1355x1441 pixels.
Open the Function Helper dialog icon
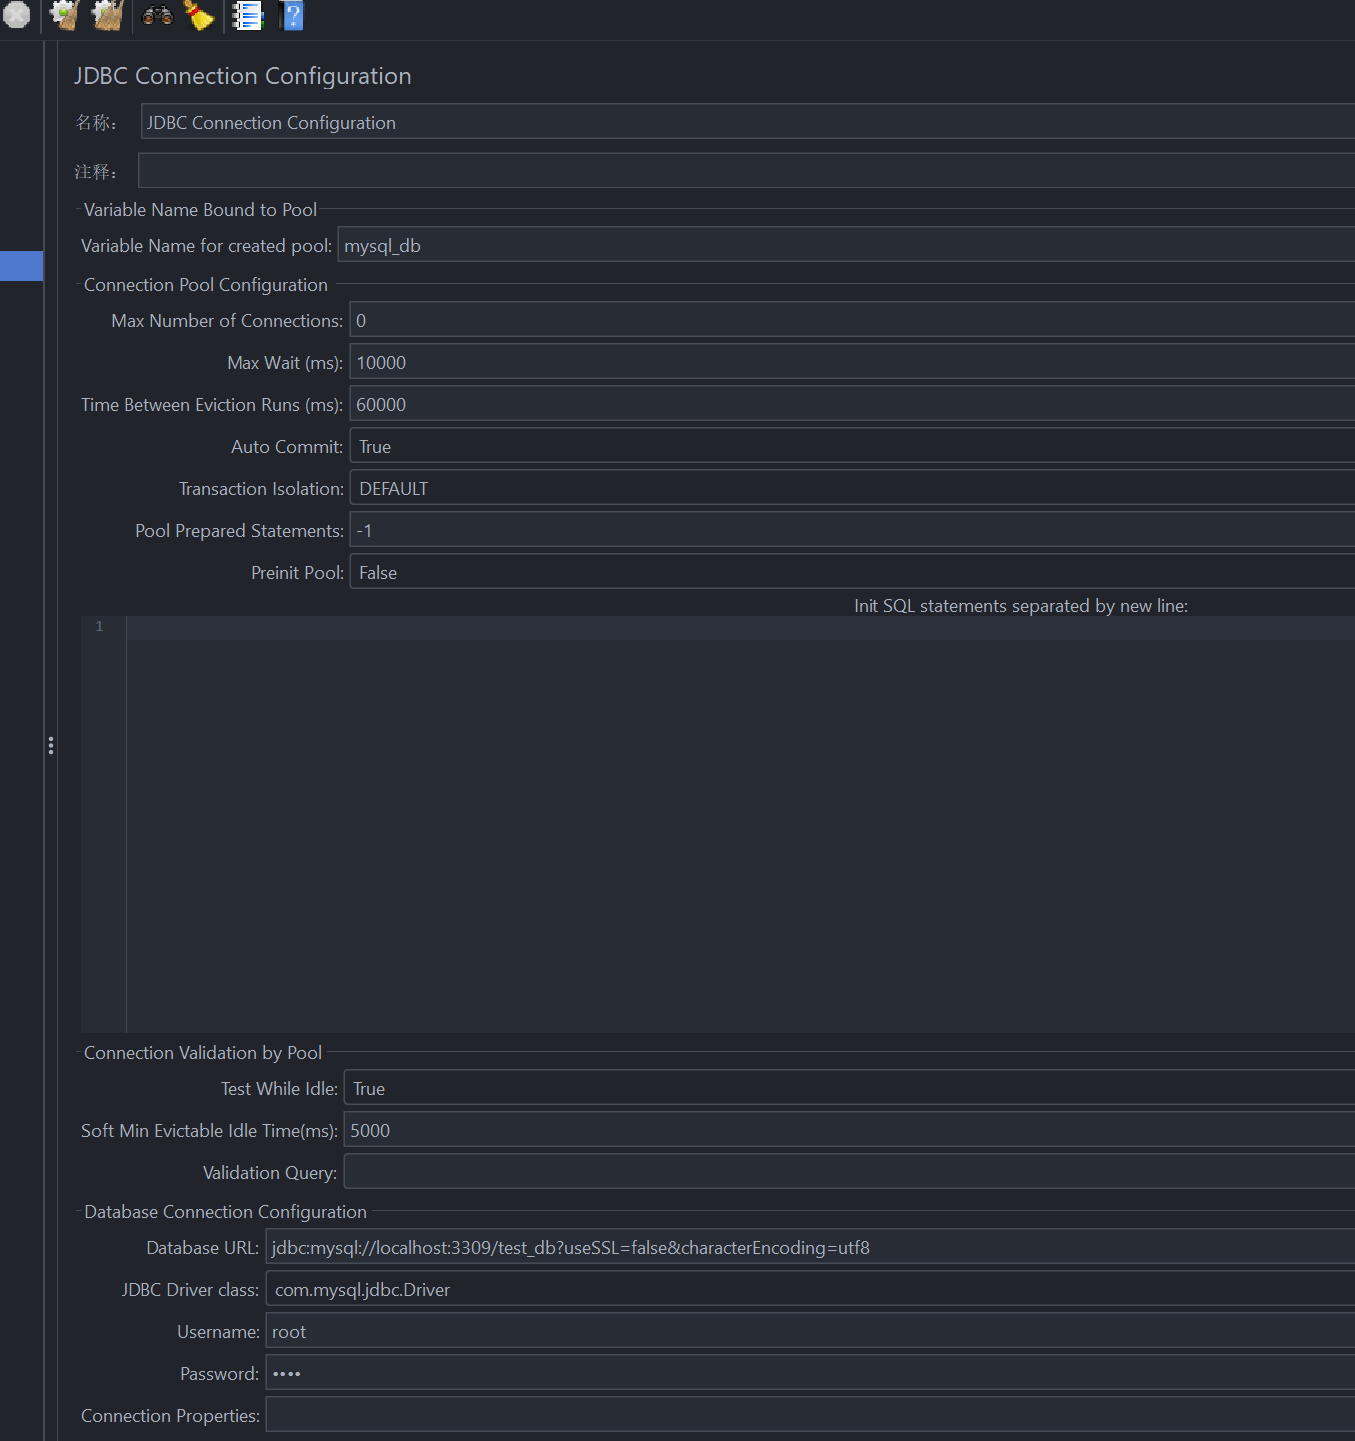tap(247, 15)
